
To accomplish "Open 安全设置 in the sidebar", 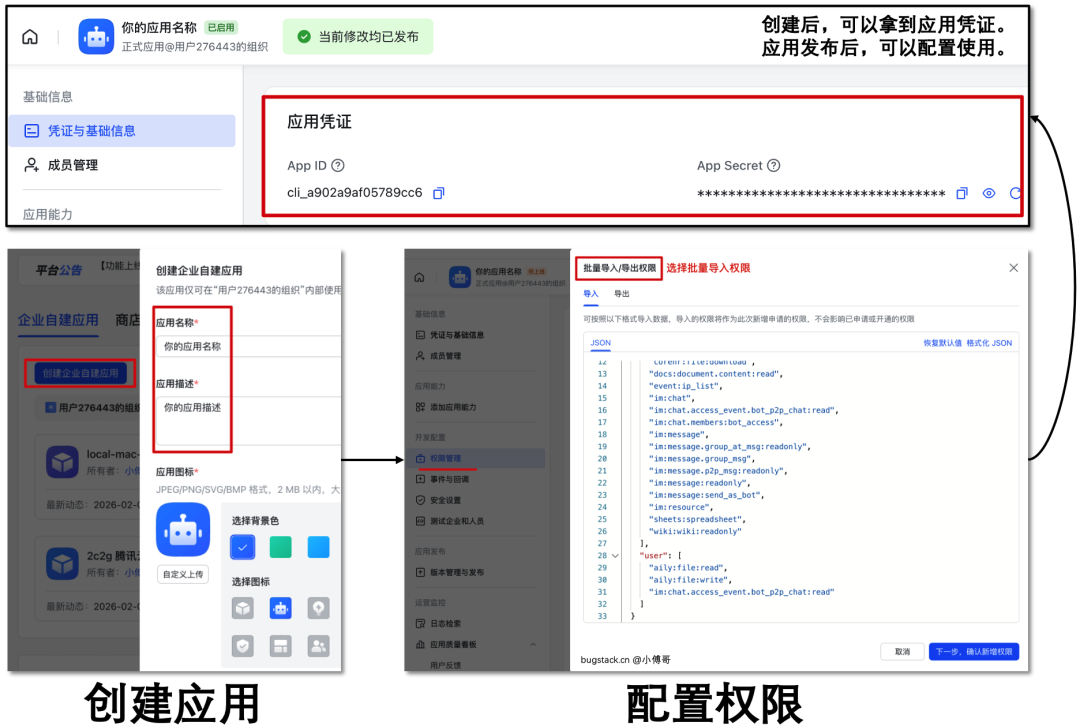I will tap(447, 498).
